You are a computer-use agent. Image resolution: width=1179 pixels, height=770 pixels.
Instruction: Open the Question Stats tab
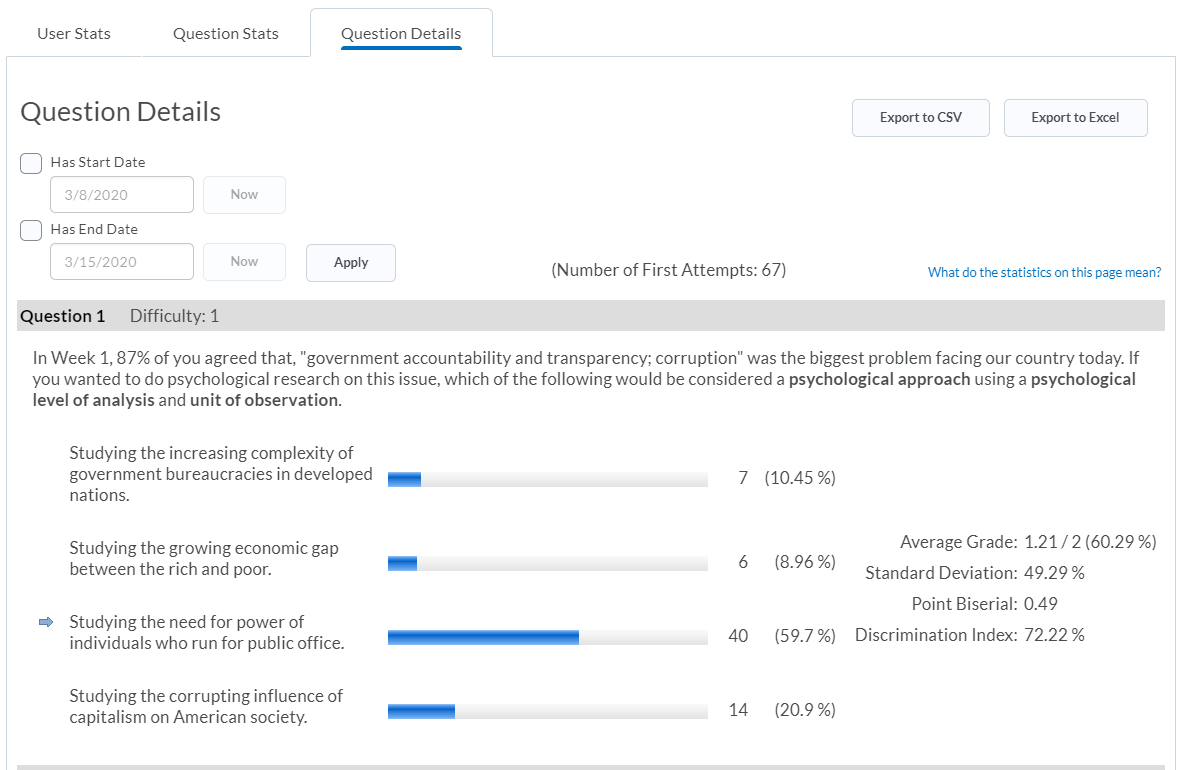226,34
